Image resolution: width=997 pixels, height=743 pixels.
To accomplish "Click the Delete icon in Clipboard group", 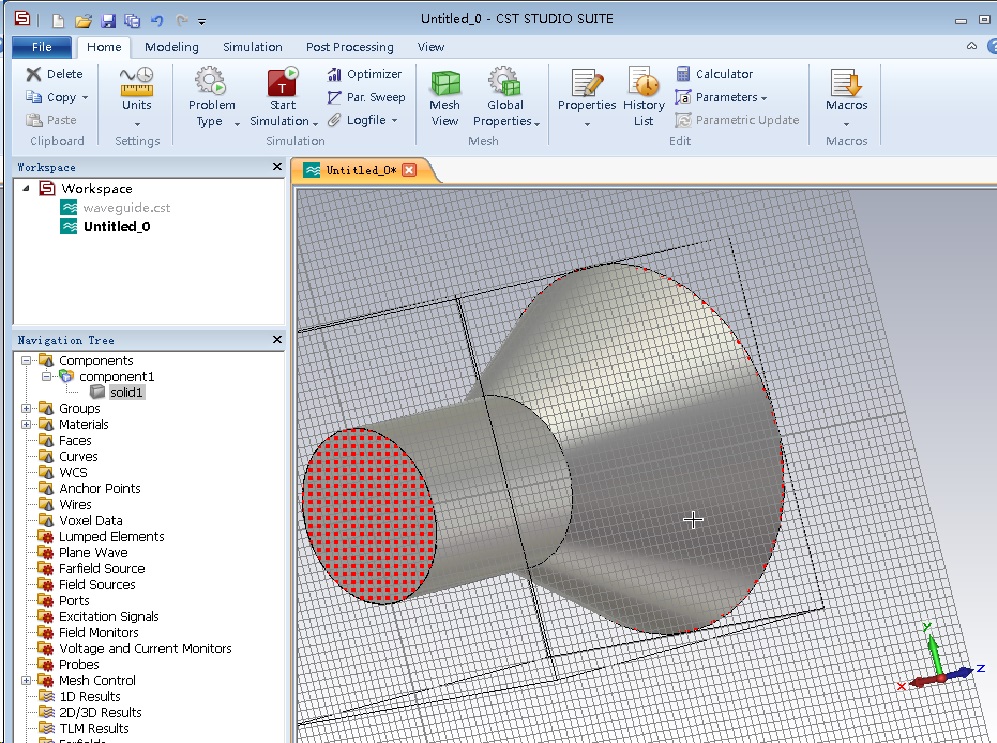I will (34, 74).
